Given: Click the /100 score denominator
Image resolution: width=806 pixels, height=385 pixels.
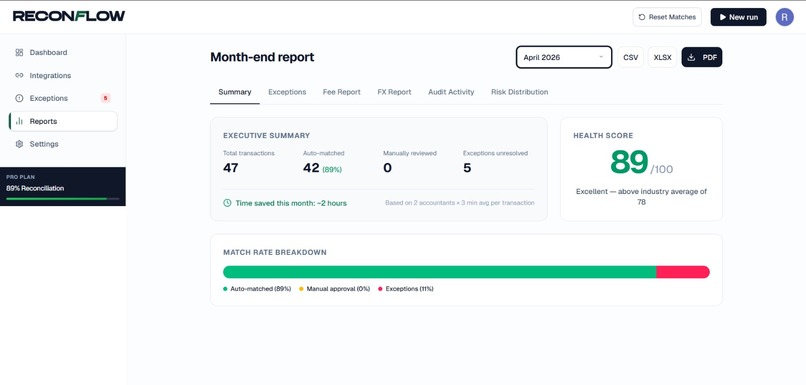Looking at the screenshot, I should pyautogui.click(x=662, y=169).
